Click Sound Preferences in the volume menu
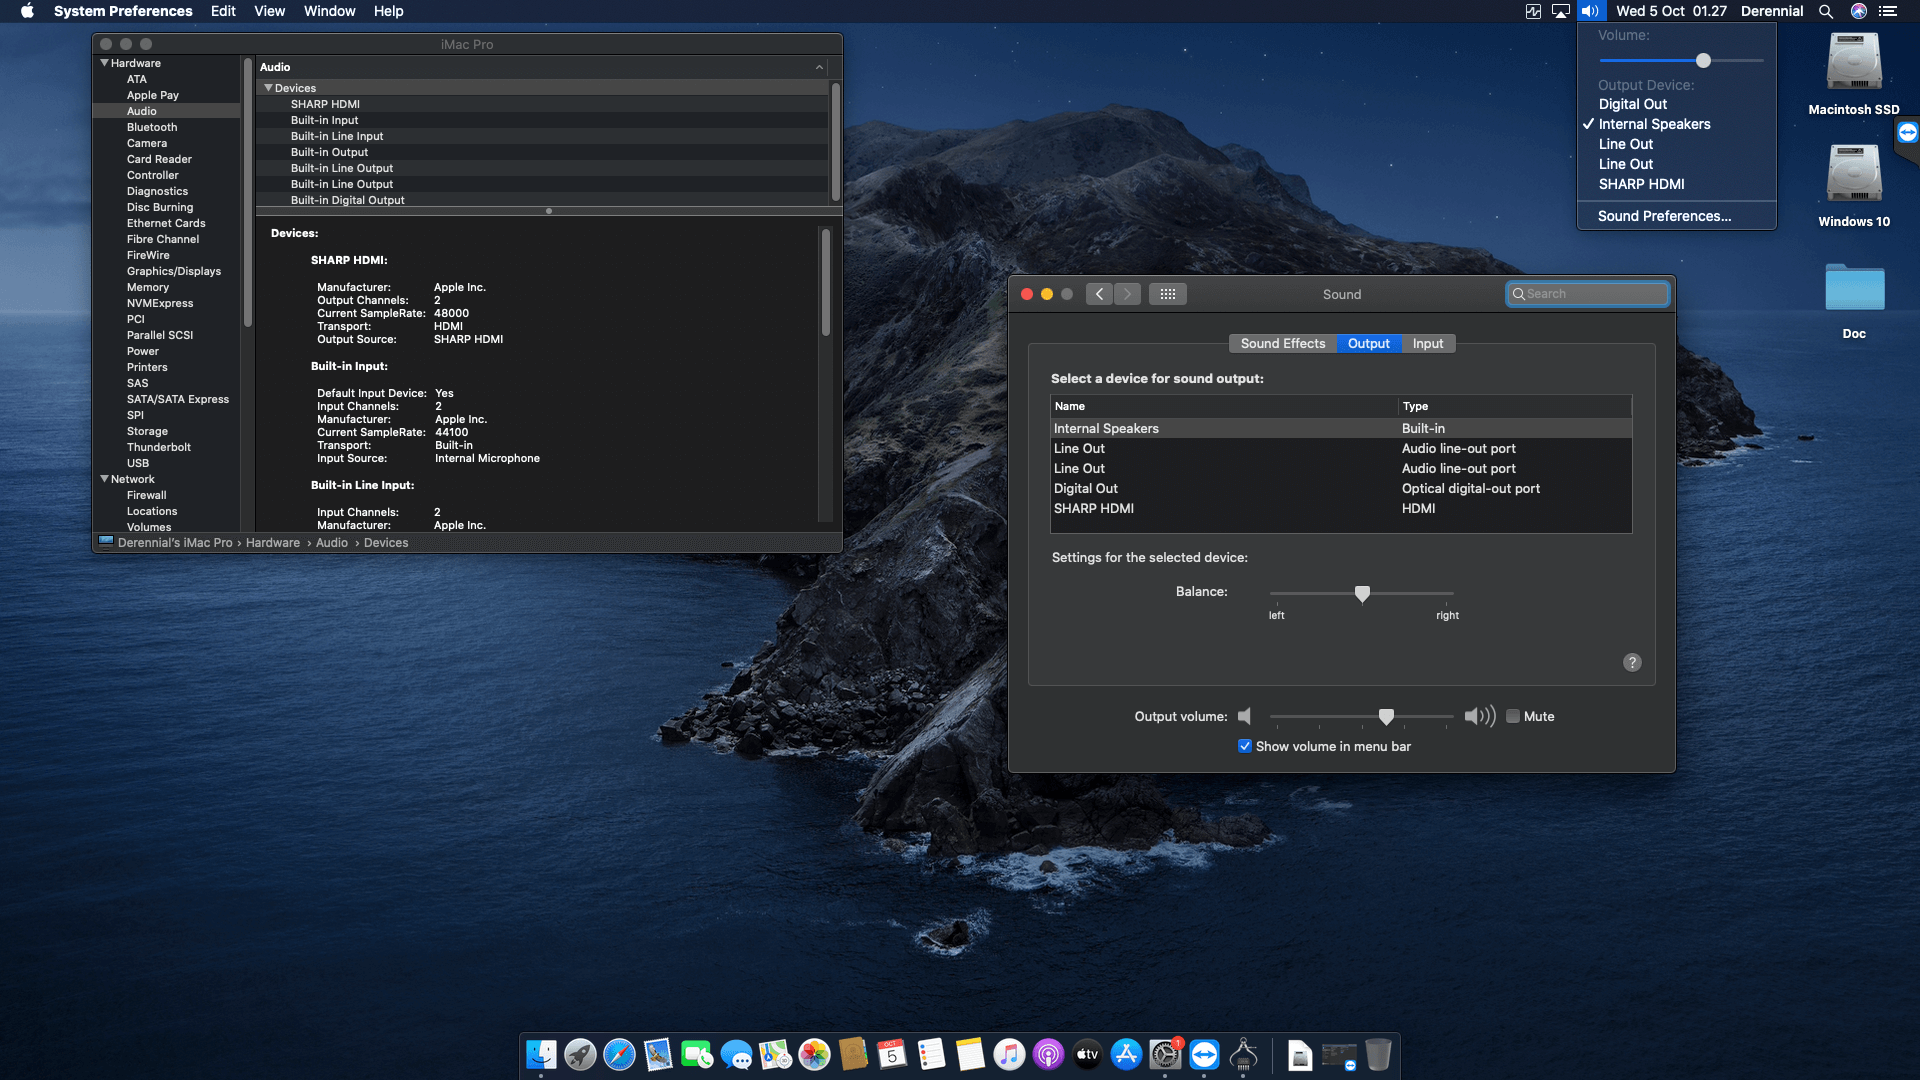 click(1661, 216)
